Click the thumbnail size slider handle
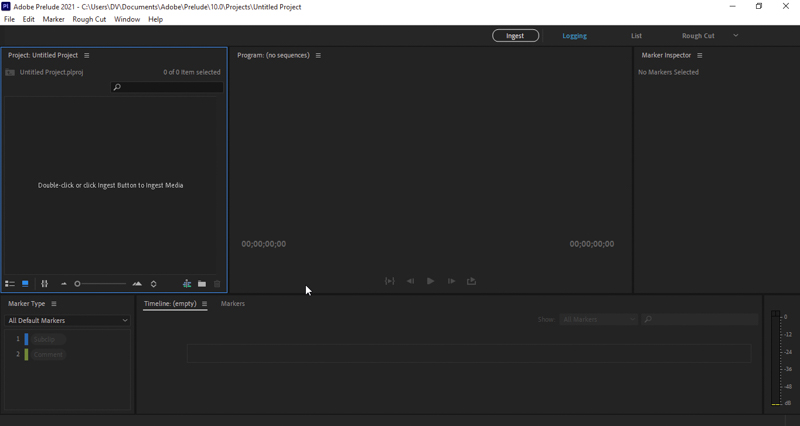This screenshot has height=426, width=800. [77, 284]
